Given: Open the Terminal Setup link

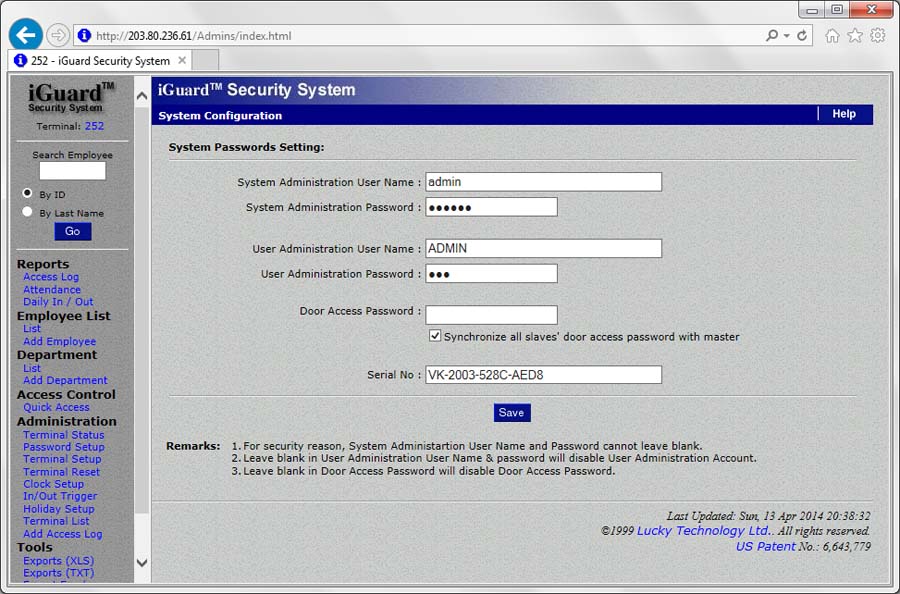Looking at the screenshot, I should coord(62,459).
